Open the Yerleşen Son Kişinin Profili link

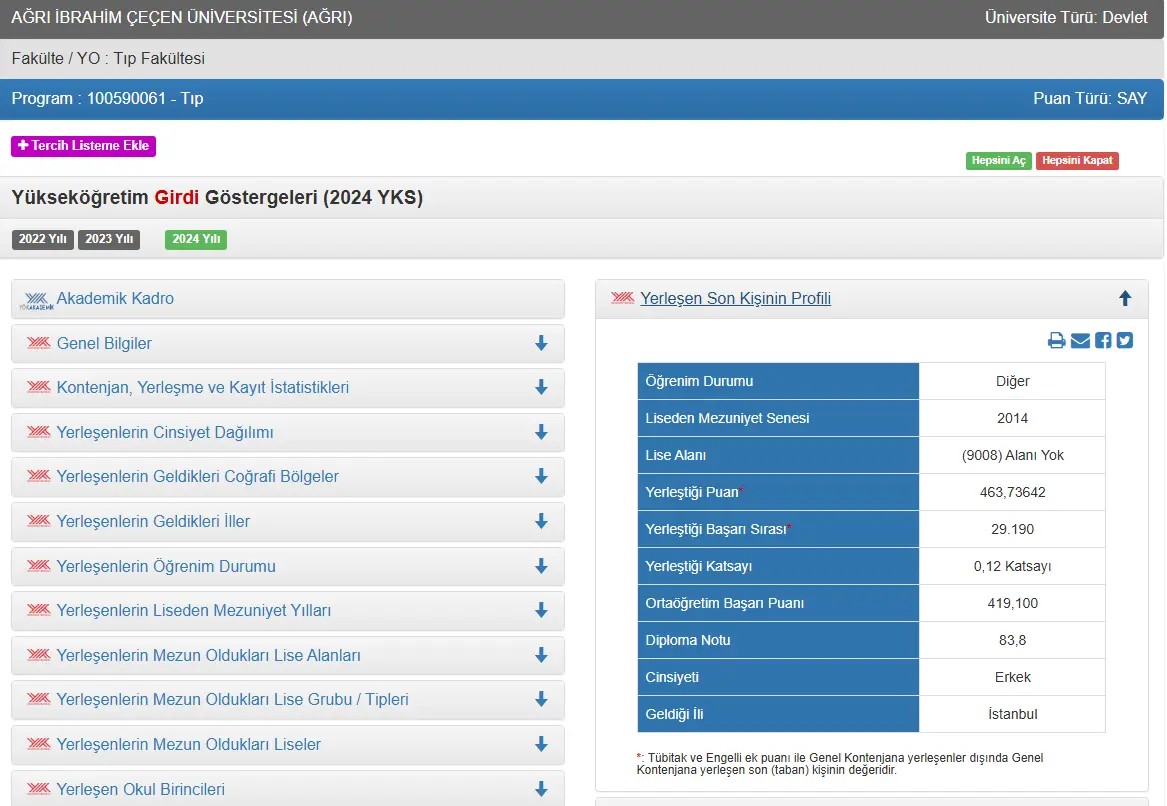click(x=735, y=298)
